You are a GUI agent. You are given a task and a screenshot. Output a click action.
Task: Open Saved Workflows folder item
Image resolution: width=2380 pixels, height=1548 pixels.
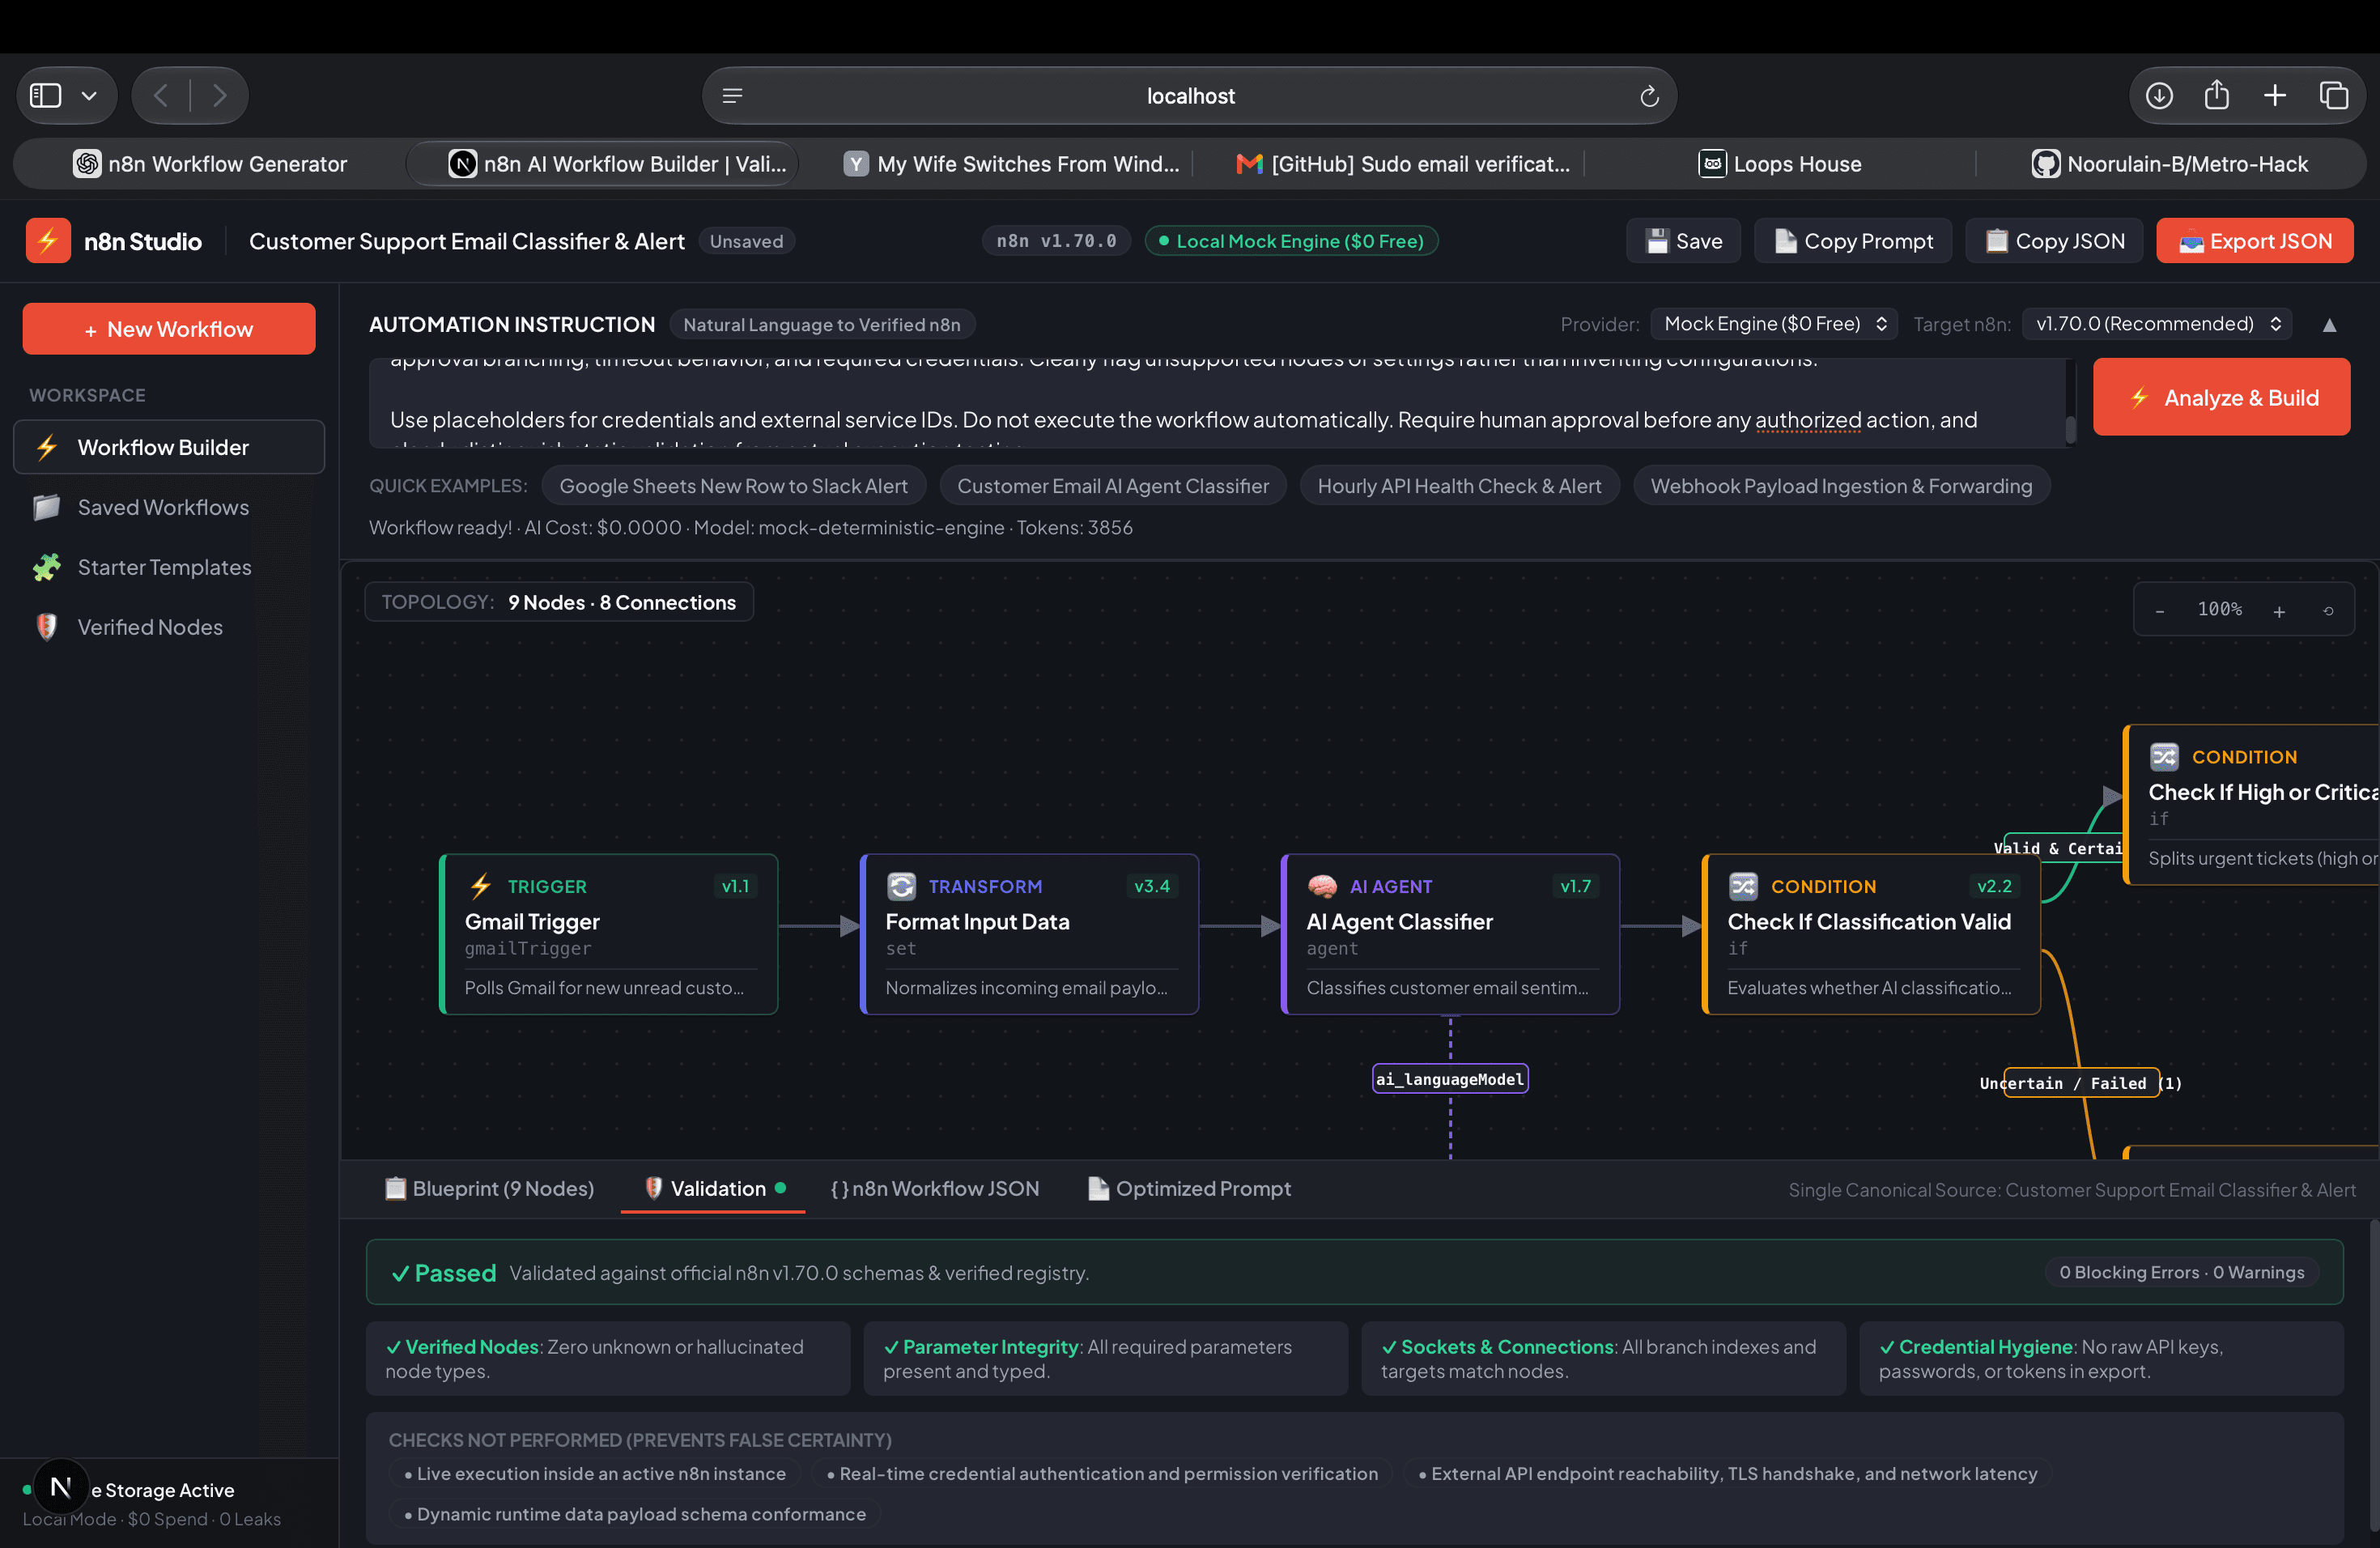(x=169, y=507)
